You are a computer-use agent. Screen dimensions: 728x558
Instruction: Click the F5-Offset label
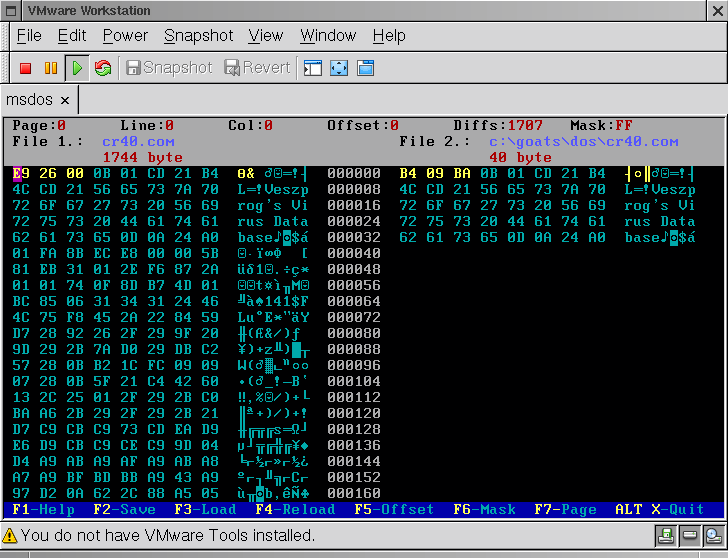click(x=394, y=509)
